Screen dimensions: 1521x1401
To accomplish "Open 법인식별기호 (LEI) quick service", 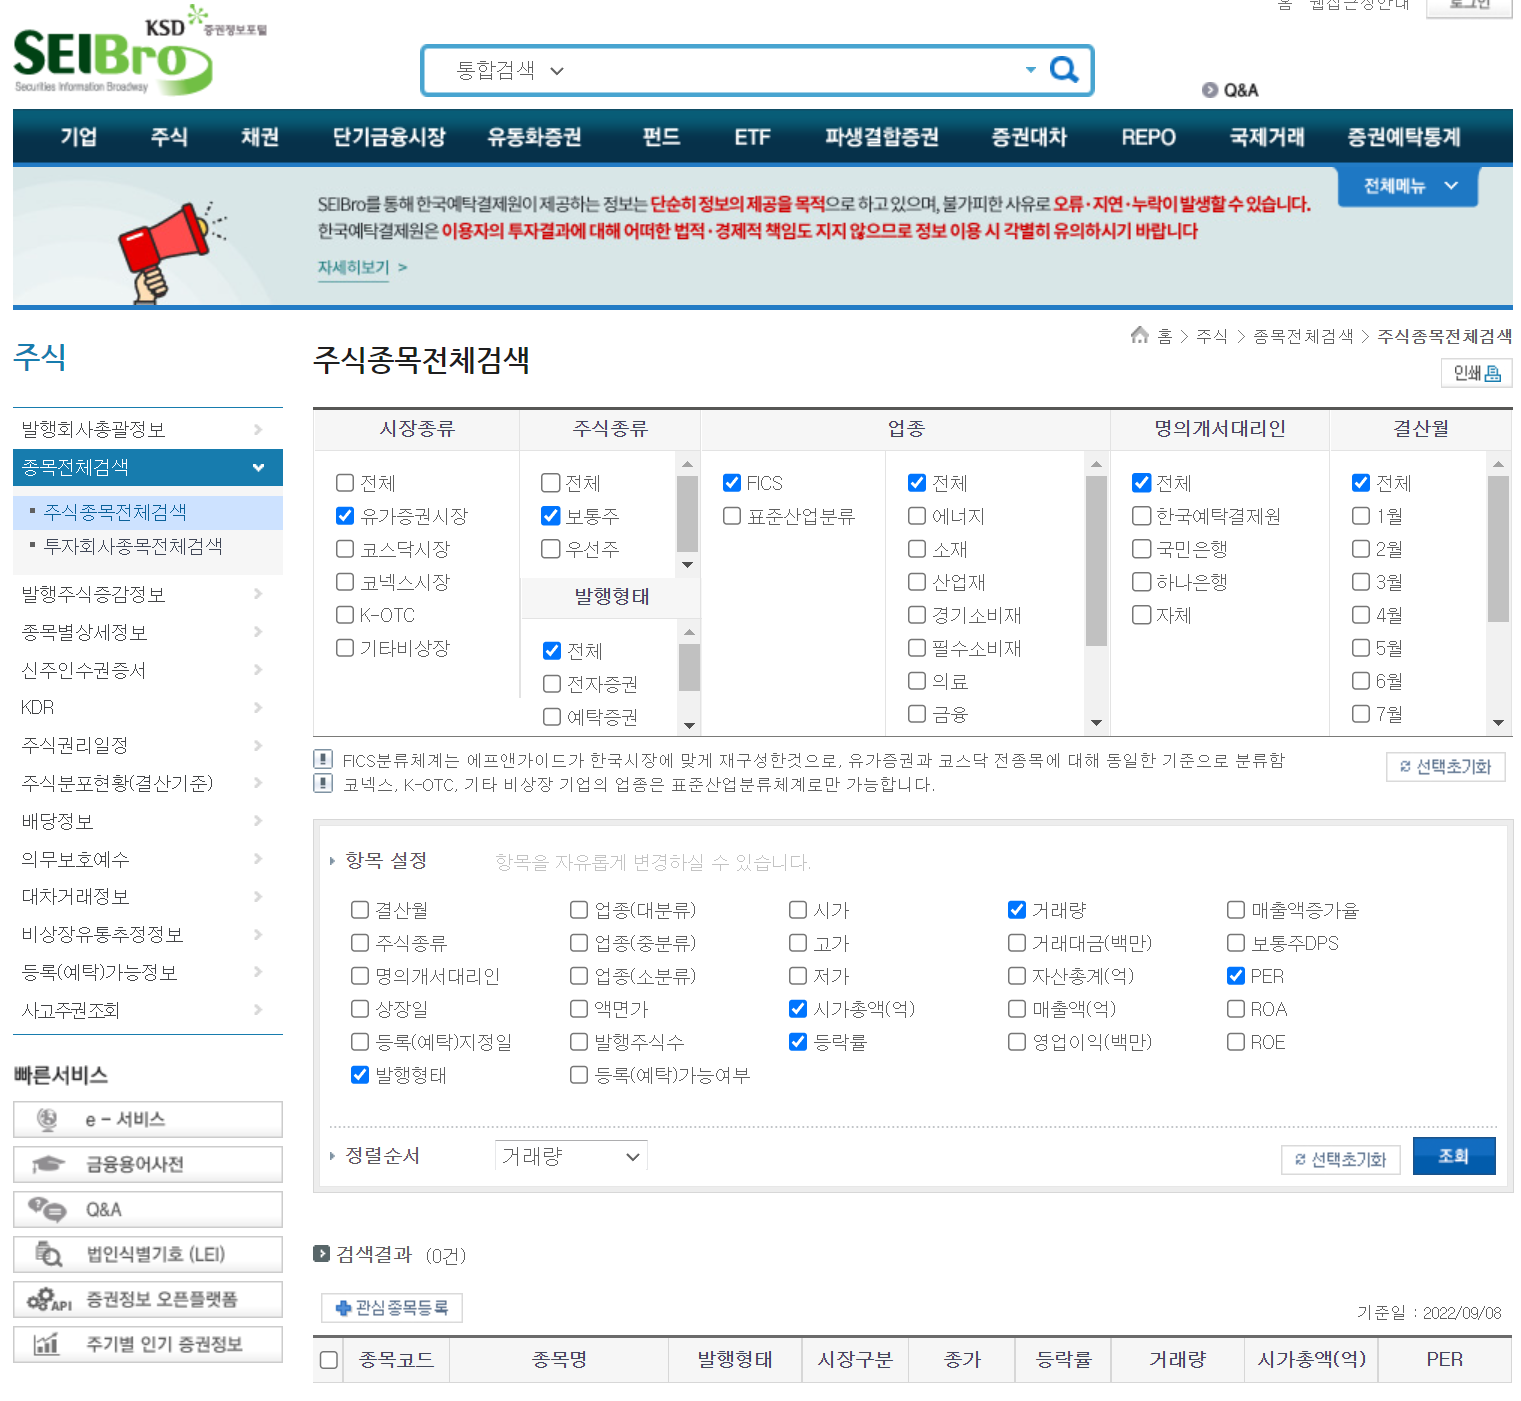I will (x=148, y=1254).
